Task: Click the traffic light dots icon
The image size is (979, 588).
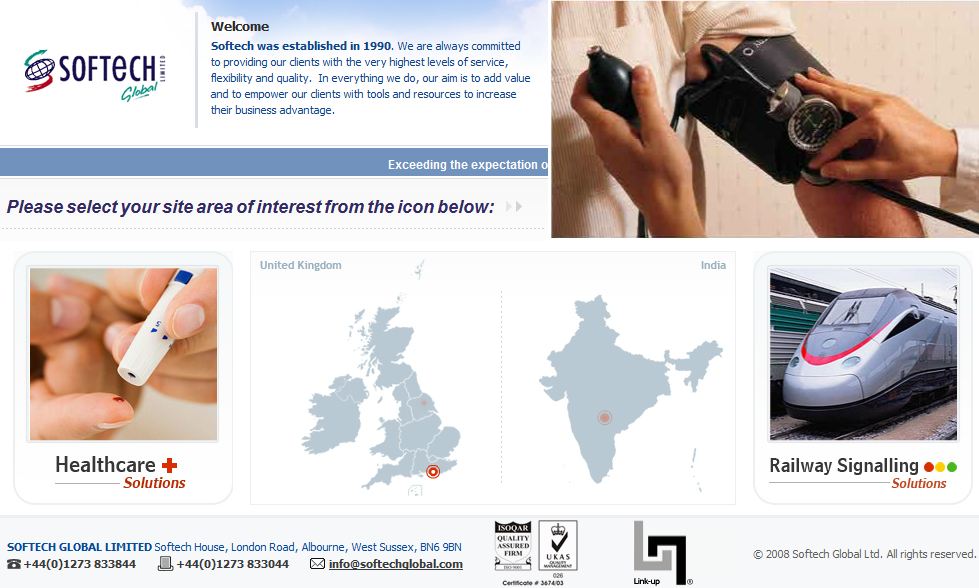Action: [940, 466]
